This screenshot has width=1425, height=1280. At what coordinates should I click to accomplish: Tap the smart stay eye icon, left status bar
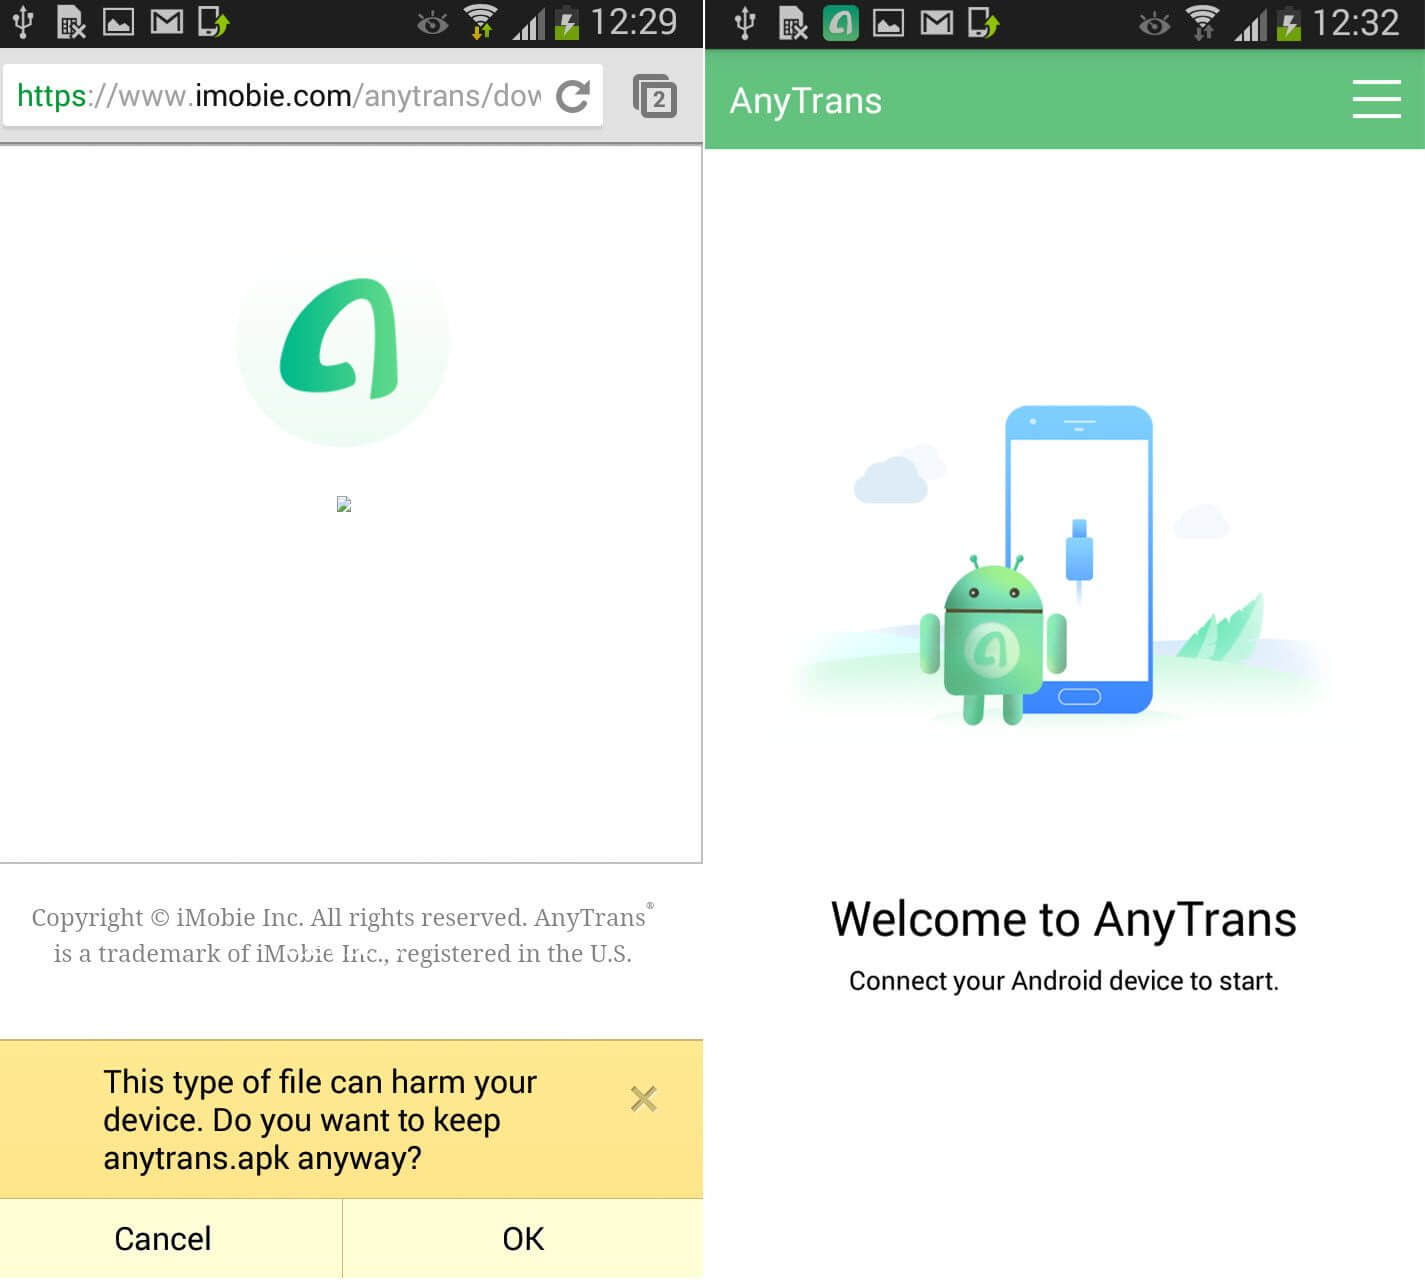pyautogui.click(x=432, y=23)
